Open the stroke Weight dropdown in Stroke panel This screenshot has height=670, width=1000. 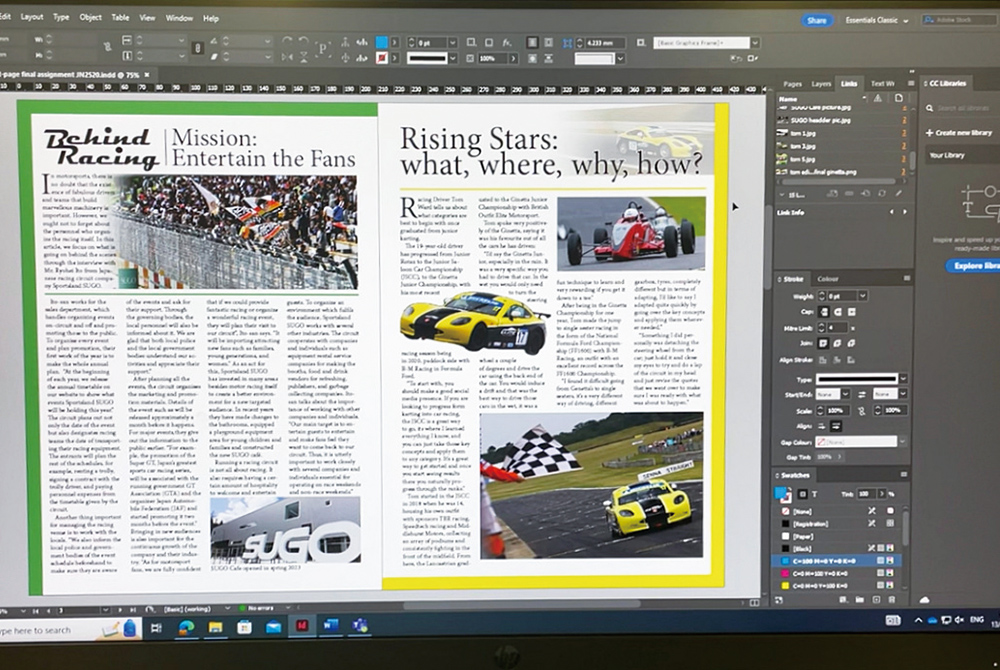point(862,296)
